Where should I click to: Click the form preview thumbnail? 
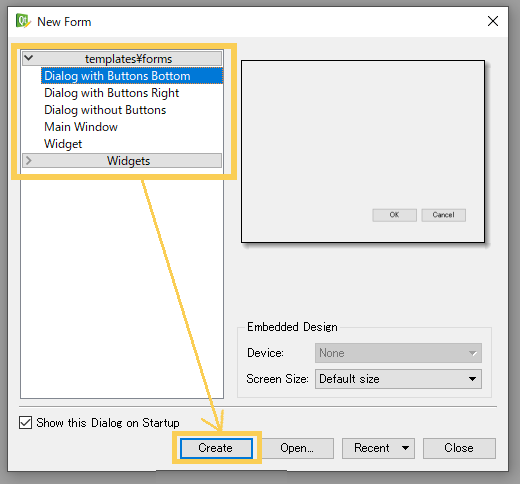pyautogui.click(x=363, y=151)
